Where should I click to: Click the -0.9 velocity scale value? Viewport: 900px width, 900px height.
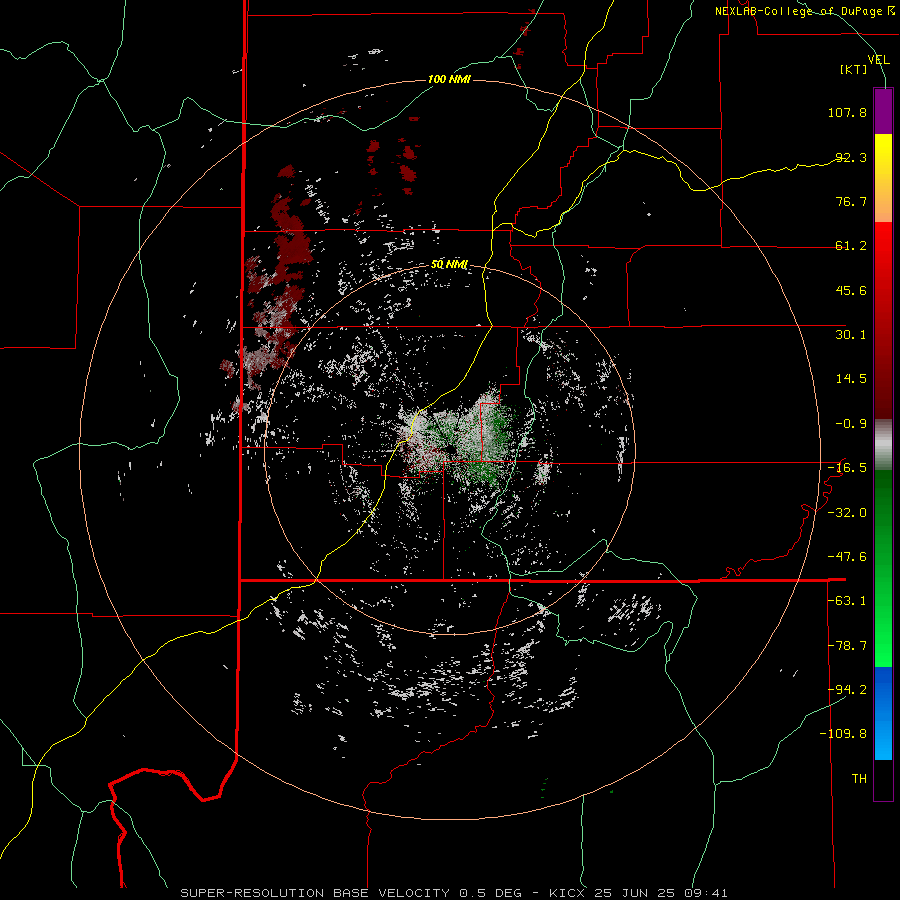pos(851,424)
